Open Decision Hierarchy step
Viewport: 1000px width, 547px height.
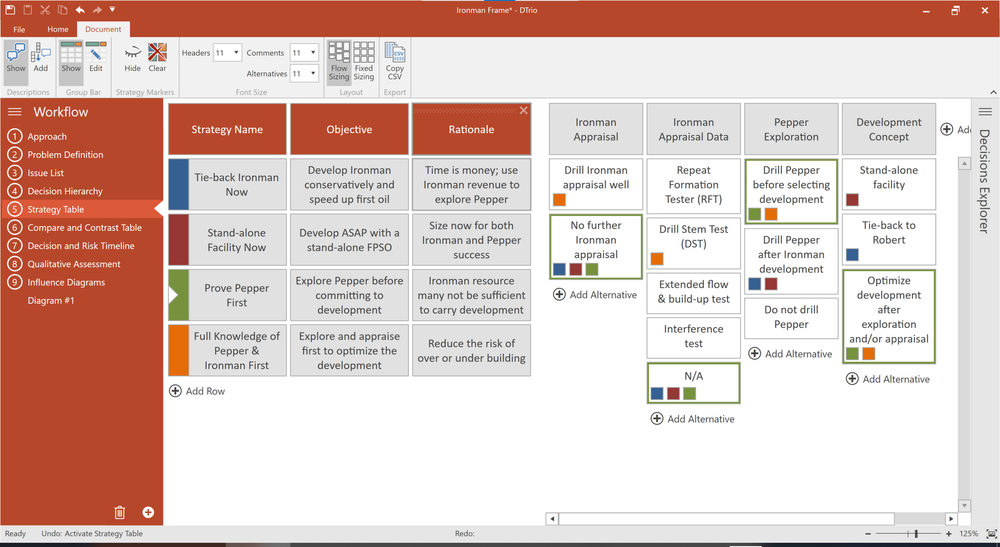tap(64, 191)
